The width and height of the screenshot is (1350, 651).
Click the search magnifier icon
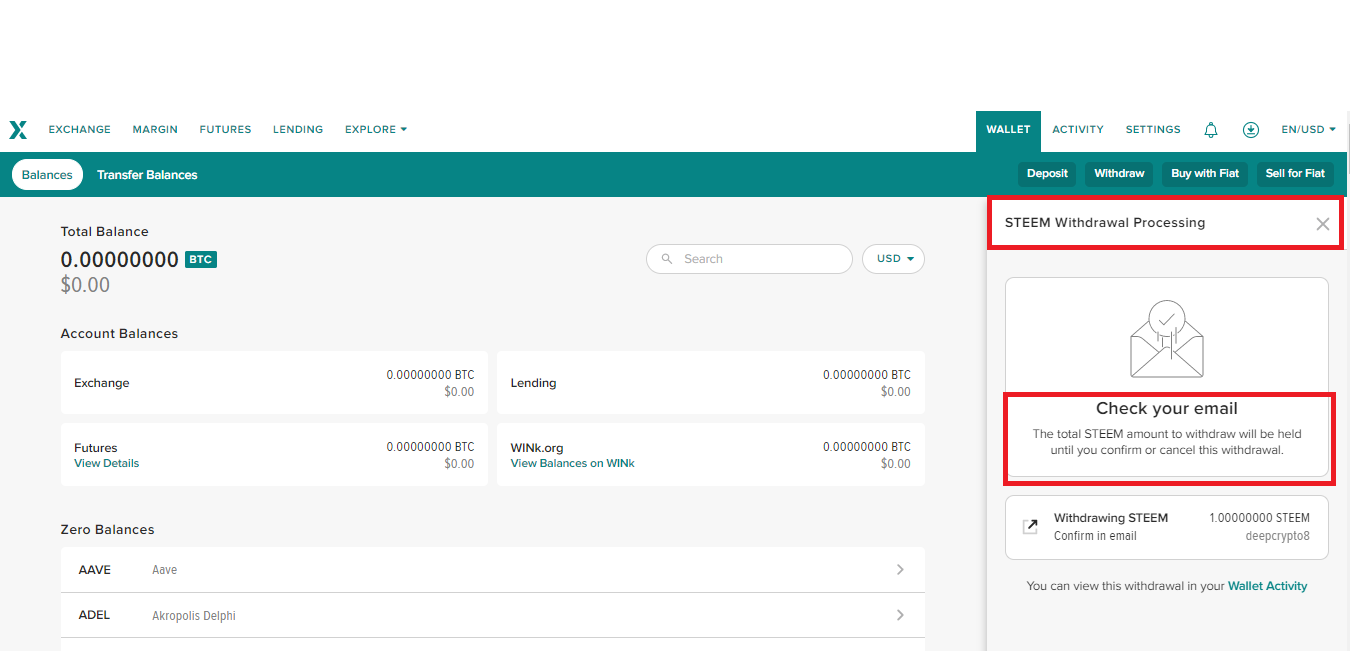667,259
